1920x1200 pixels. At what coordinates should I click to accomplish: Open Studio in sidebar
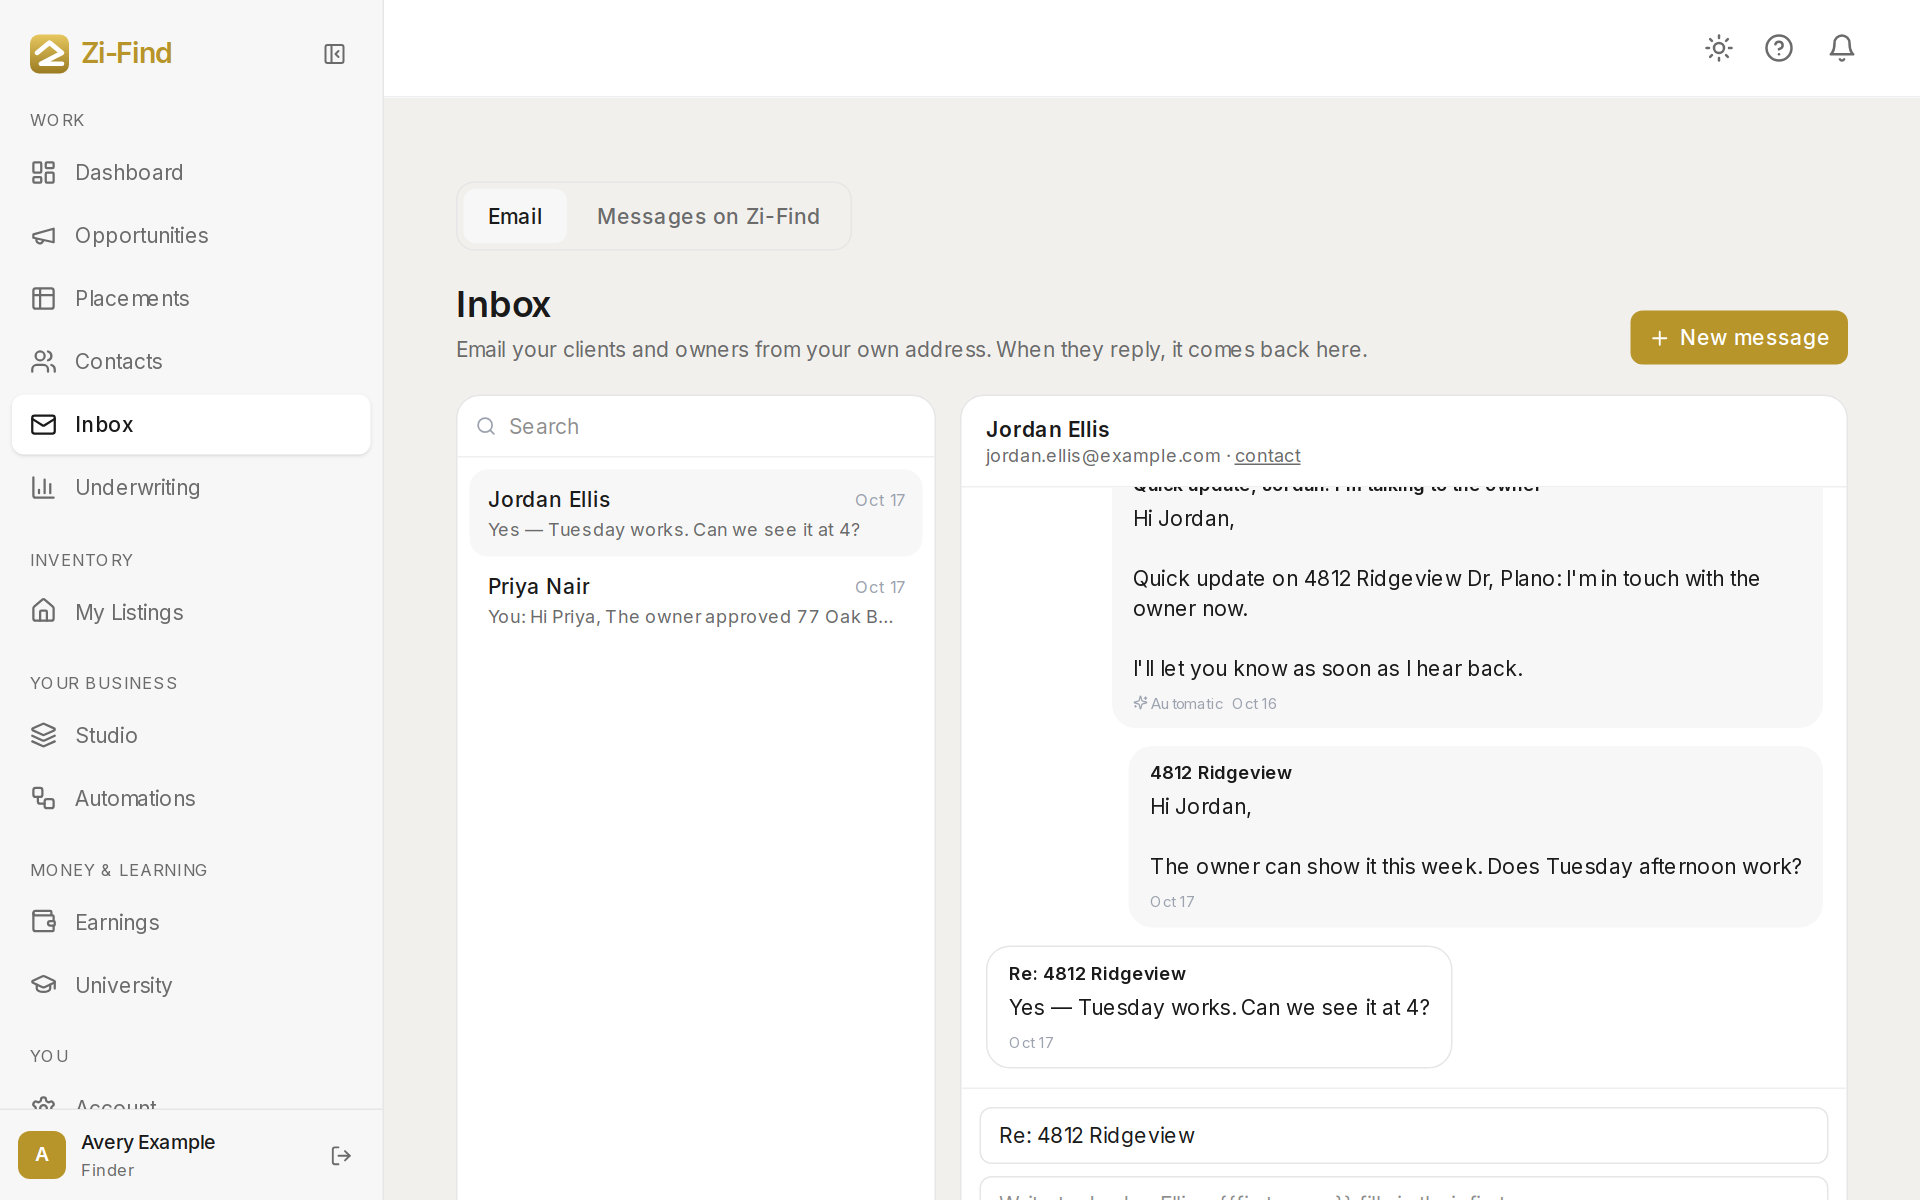point(191,735)
